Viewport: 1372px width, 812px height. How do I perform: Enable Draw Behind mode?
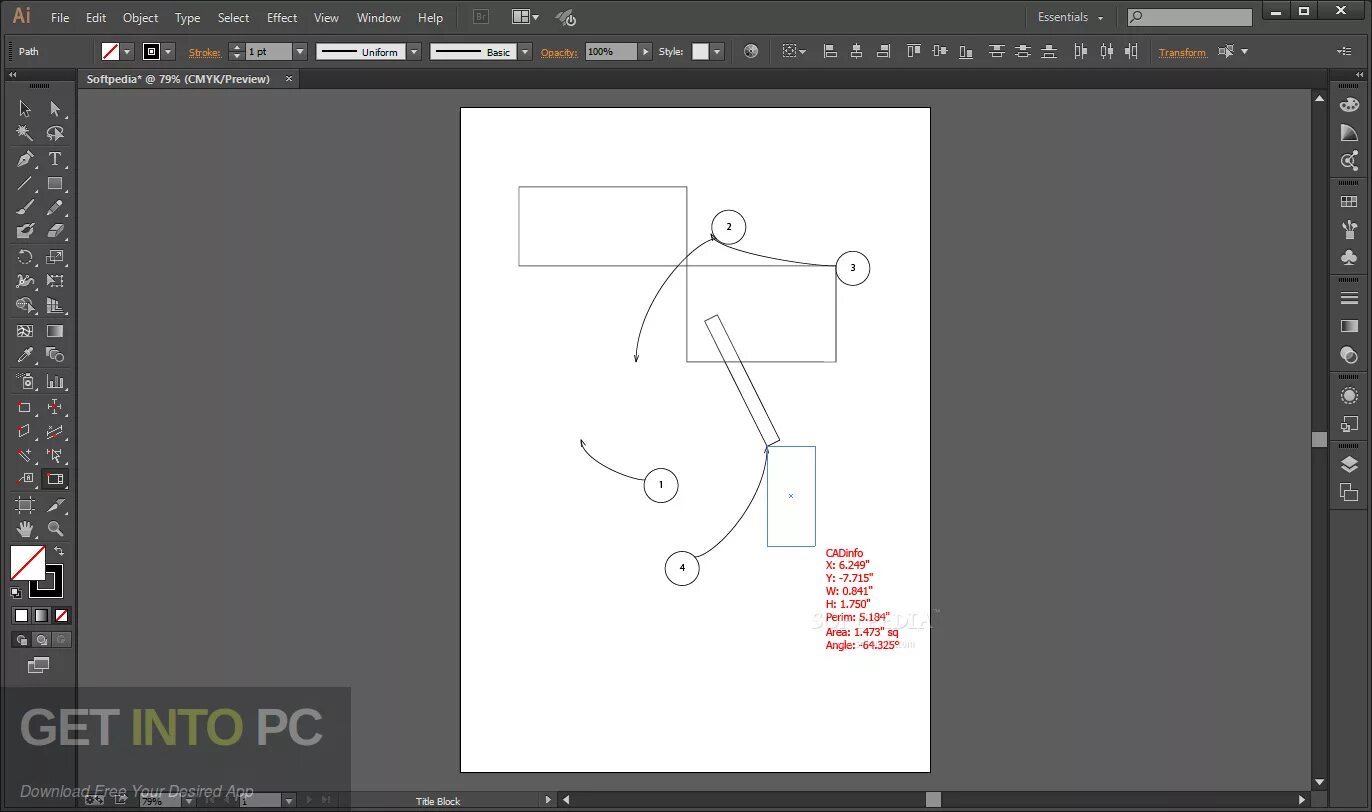click(x=41, y=640)
